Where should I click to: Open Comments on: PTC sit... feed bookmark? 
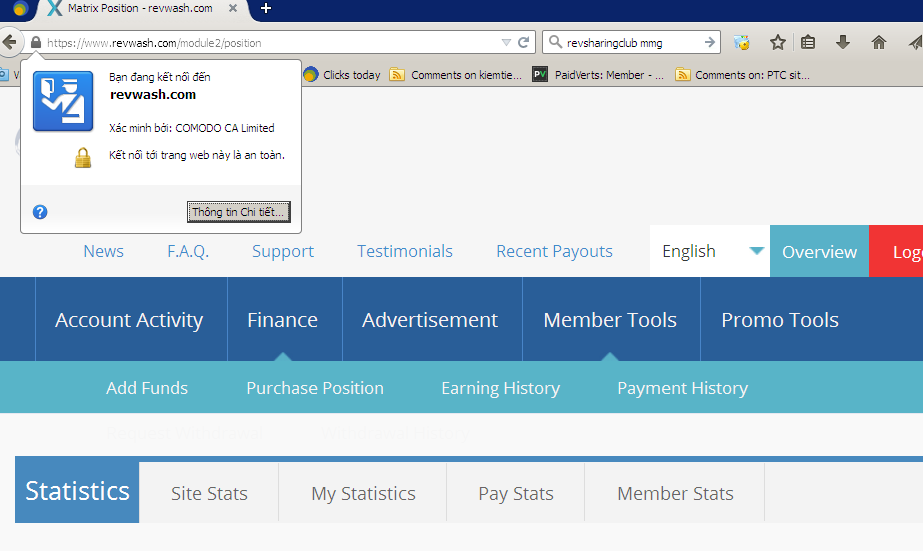[742, 75]
